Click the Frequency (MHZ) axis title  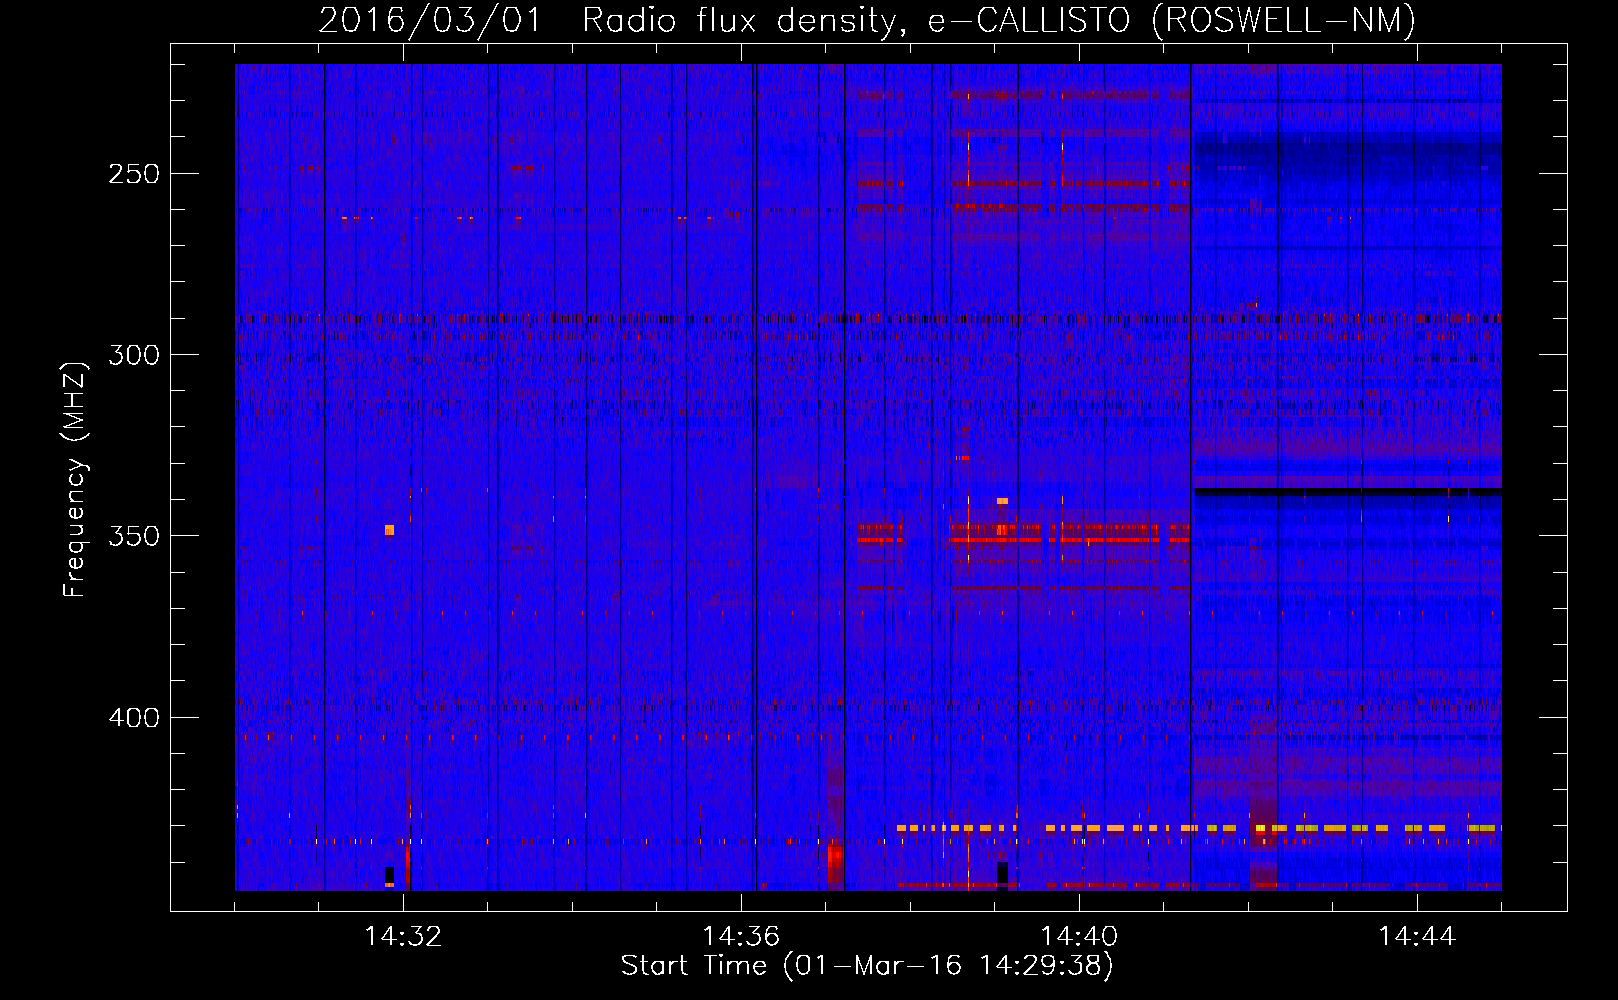pyautogui.click(x=75, y=479)
